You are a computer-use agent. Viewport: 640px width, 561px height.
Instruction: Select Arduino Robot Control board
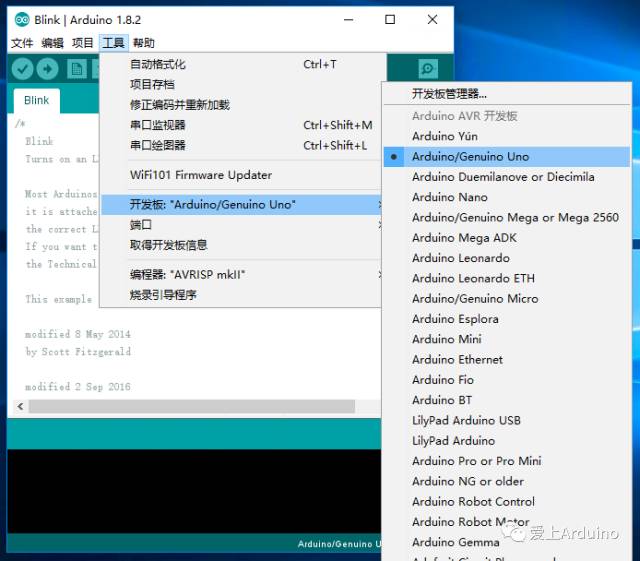[x=507, y=502]
